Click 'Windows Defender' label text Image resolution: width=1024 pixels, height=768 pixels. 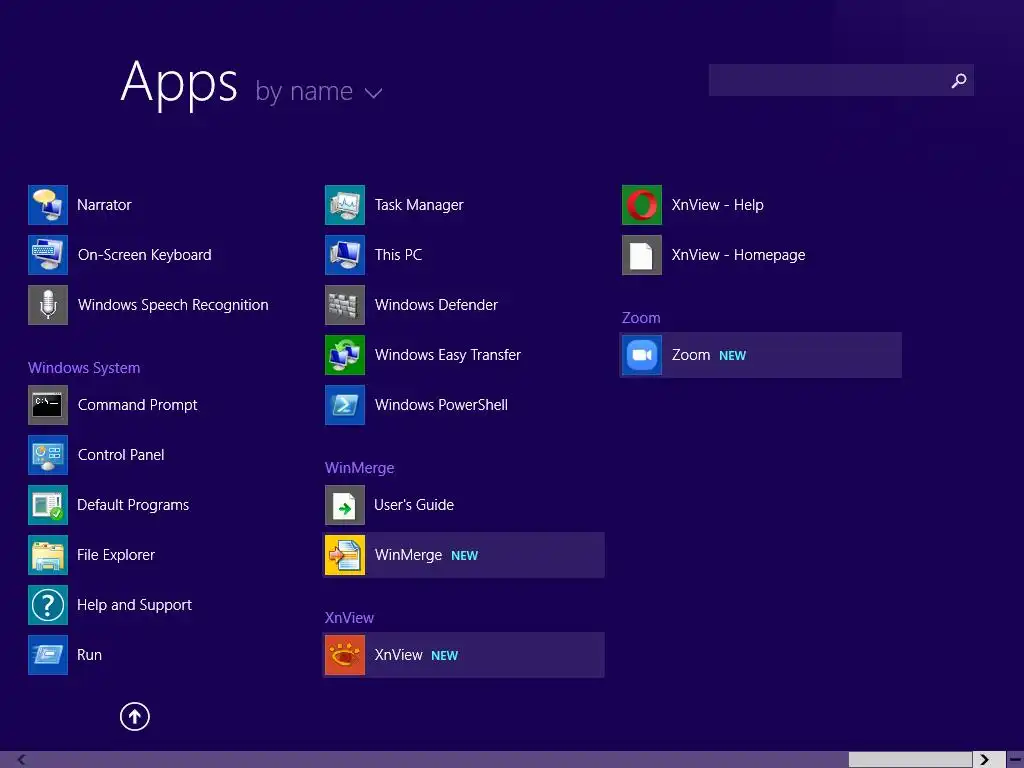[436, 305]
